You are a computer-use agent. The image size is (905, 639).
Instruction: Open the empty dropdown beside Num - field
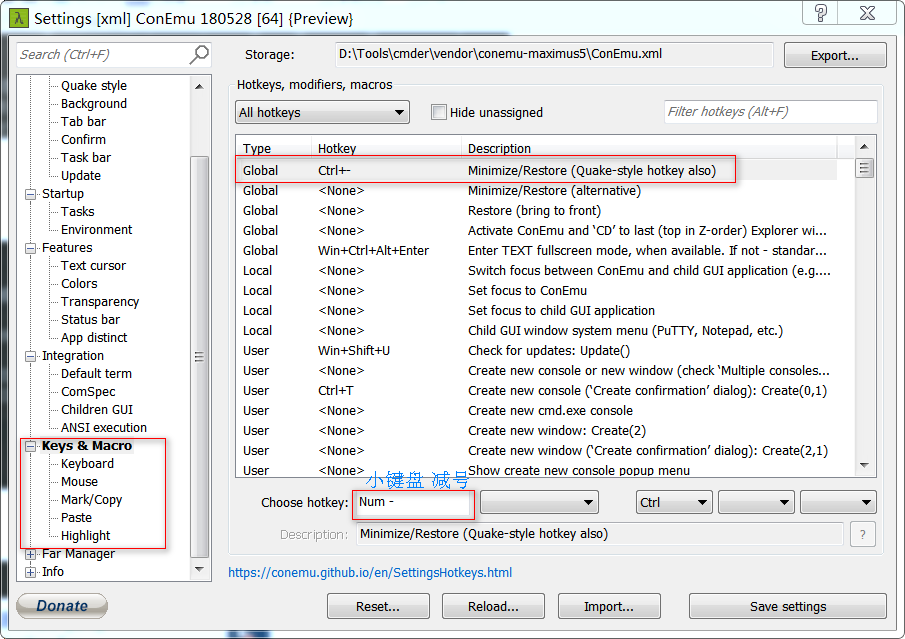539,502
